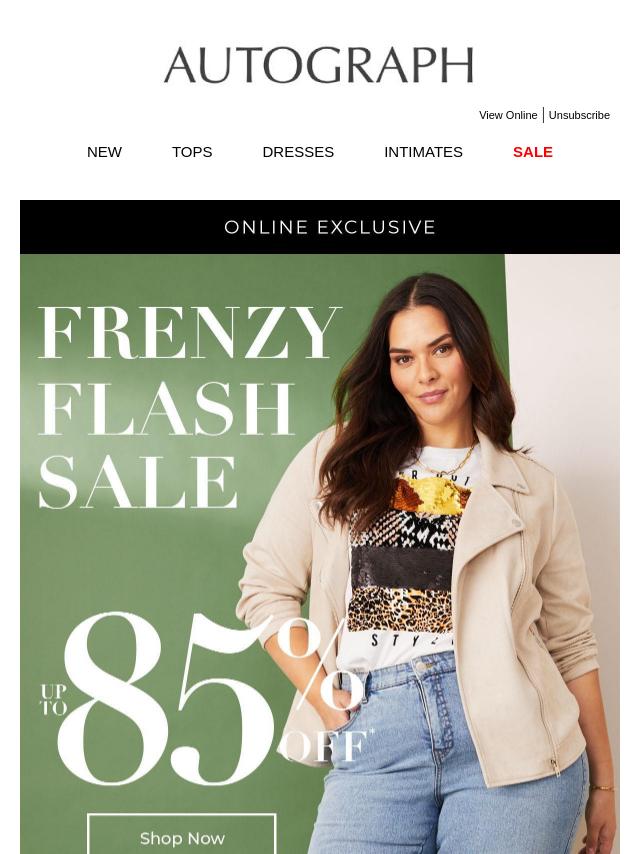Click the OFF* text
The width and height of the screenshot is (640, 854).
tap(327, 745)
